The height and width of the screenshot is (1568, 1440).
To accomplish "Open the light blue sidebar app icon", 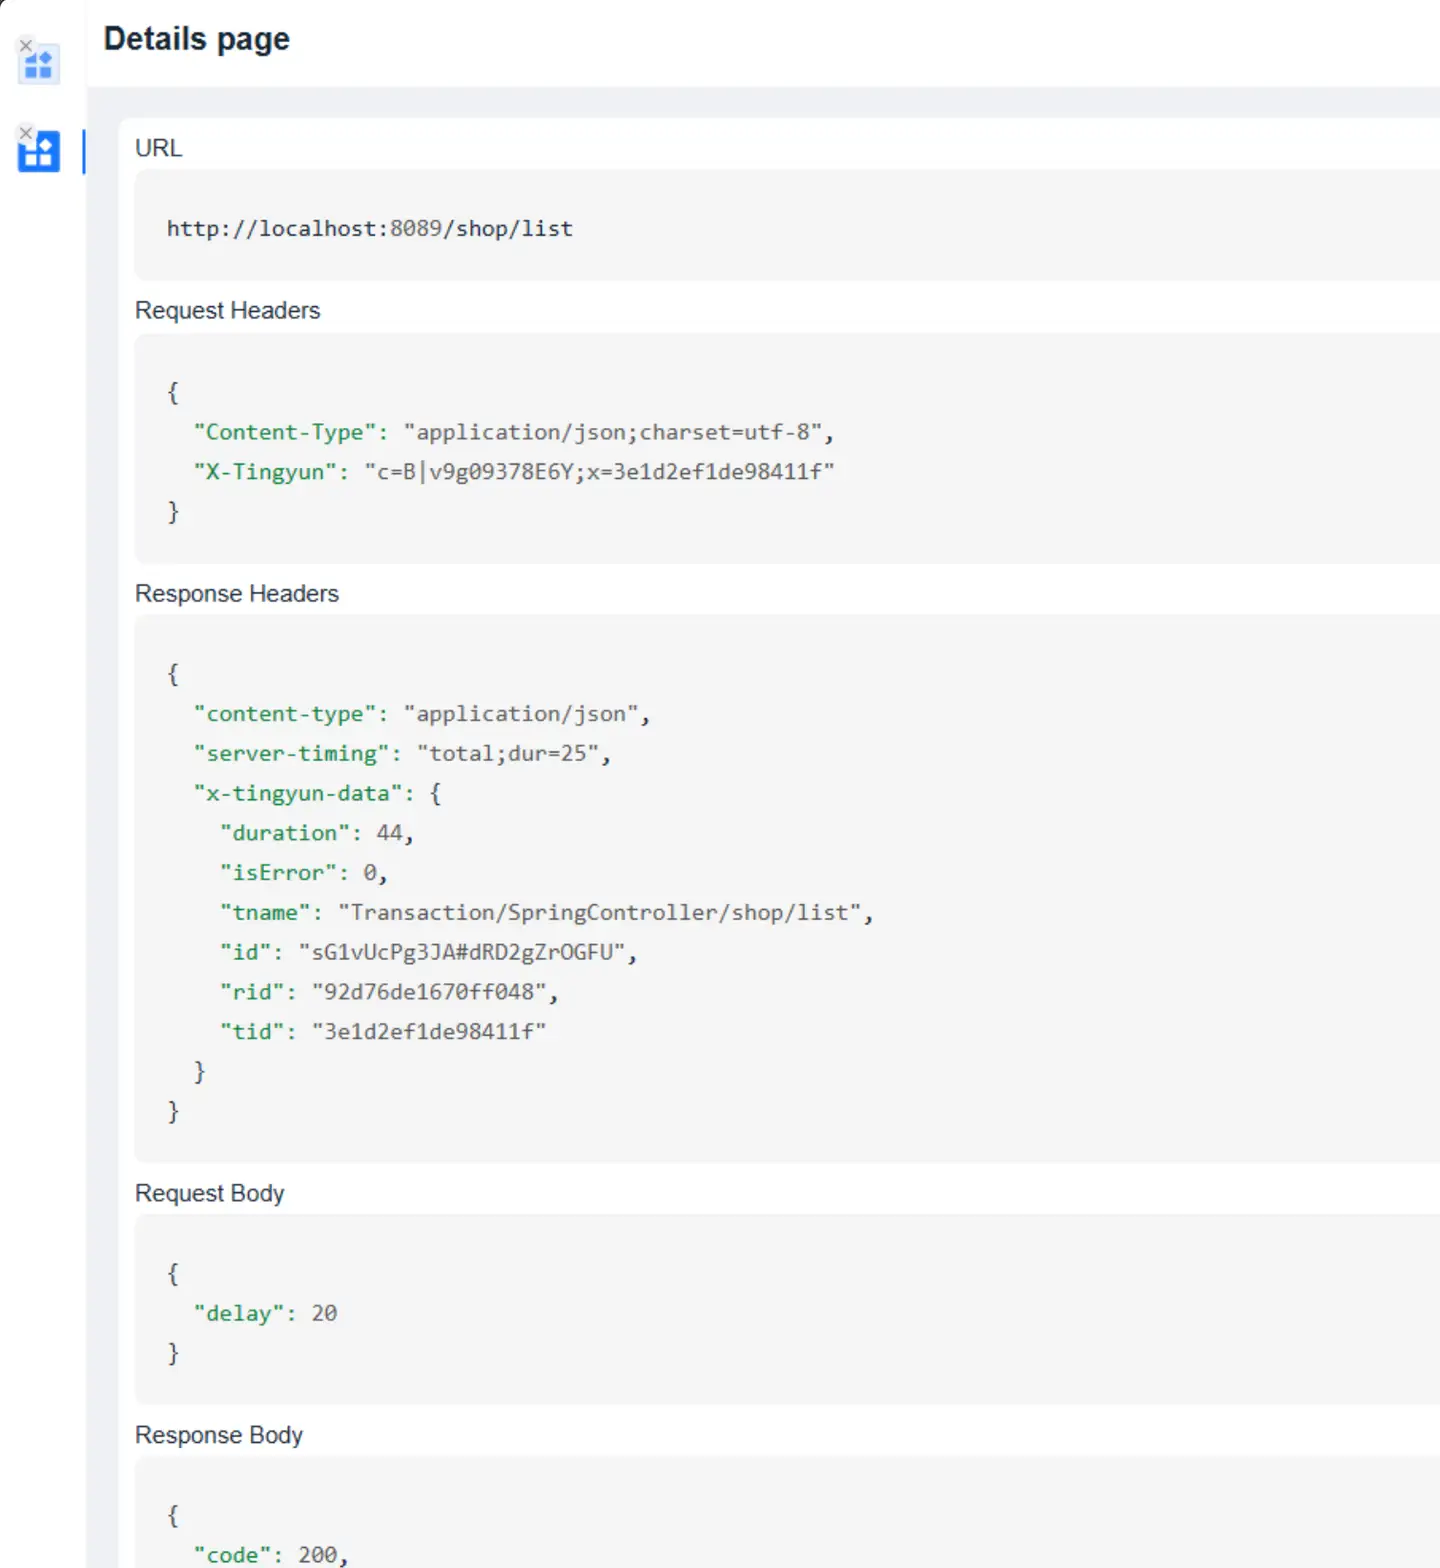I will pyautogui.click(x=39, y=66).
